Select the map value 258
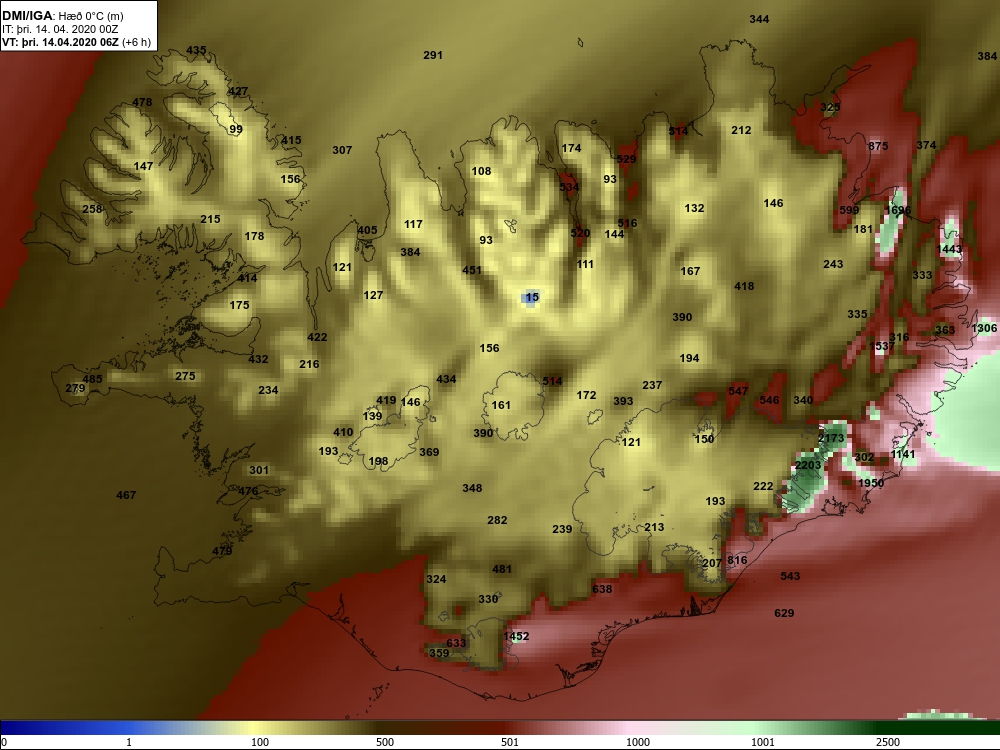Screen dimensions: 1000x750 [92, 209]
